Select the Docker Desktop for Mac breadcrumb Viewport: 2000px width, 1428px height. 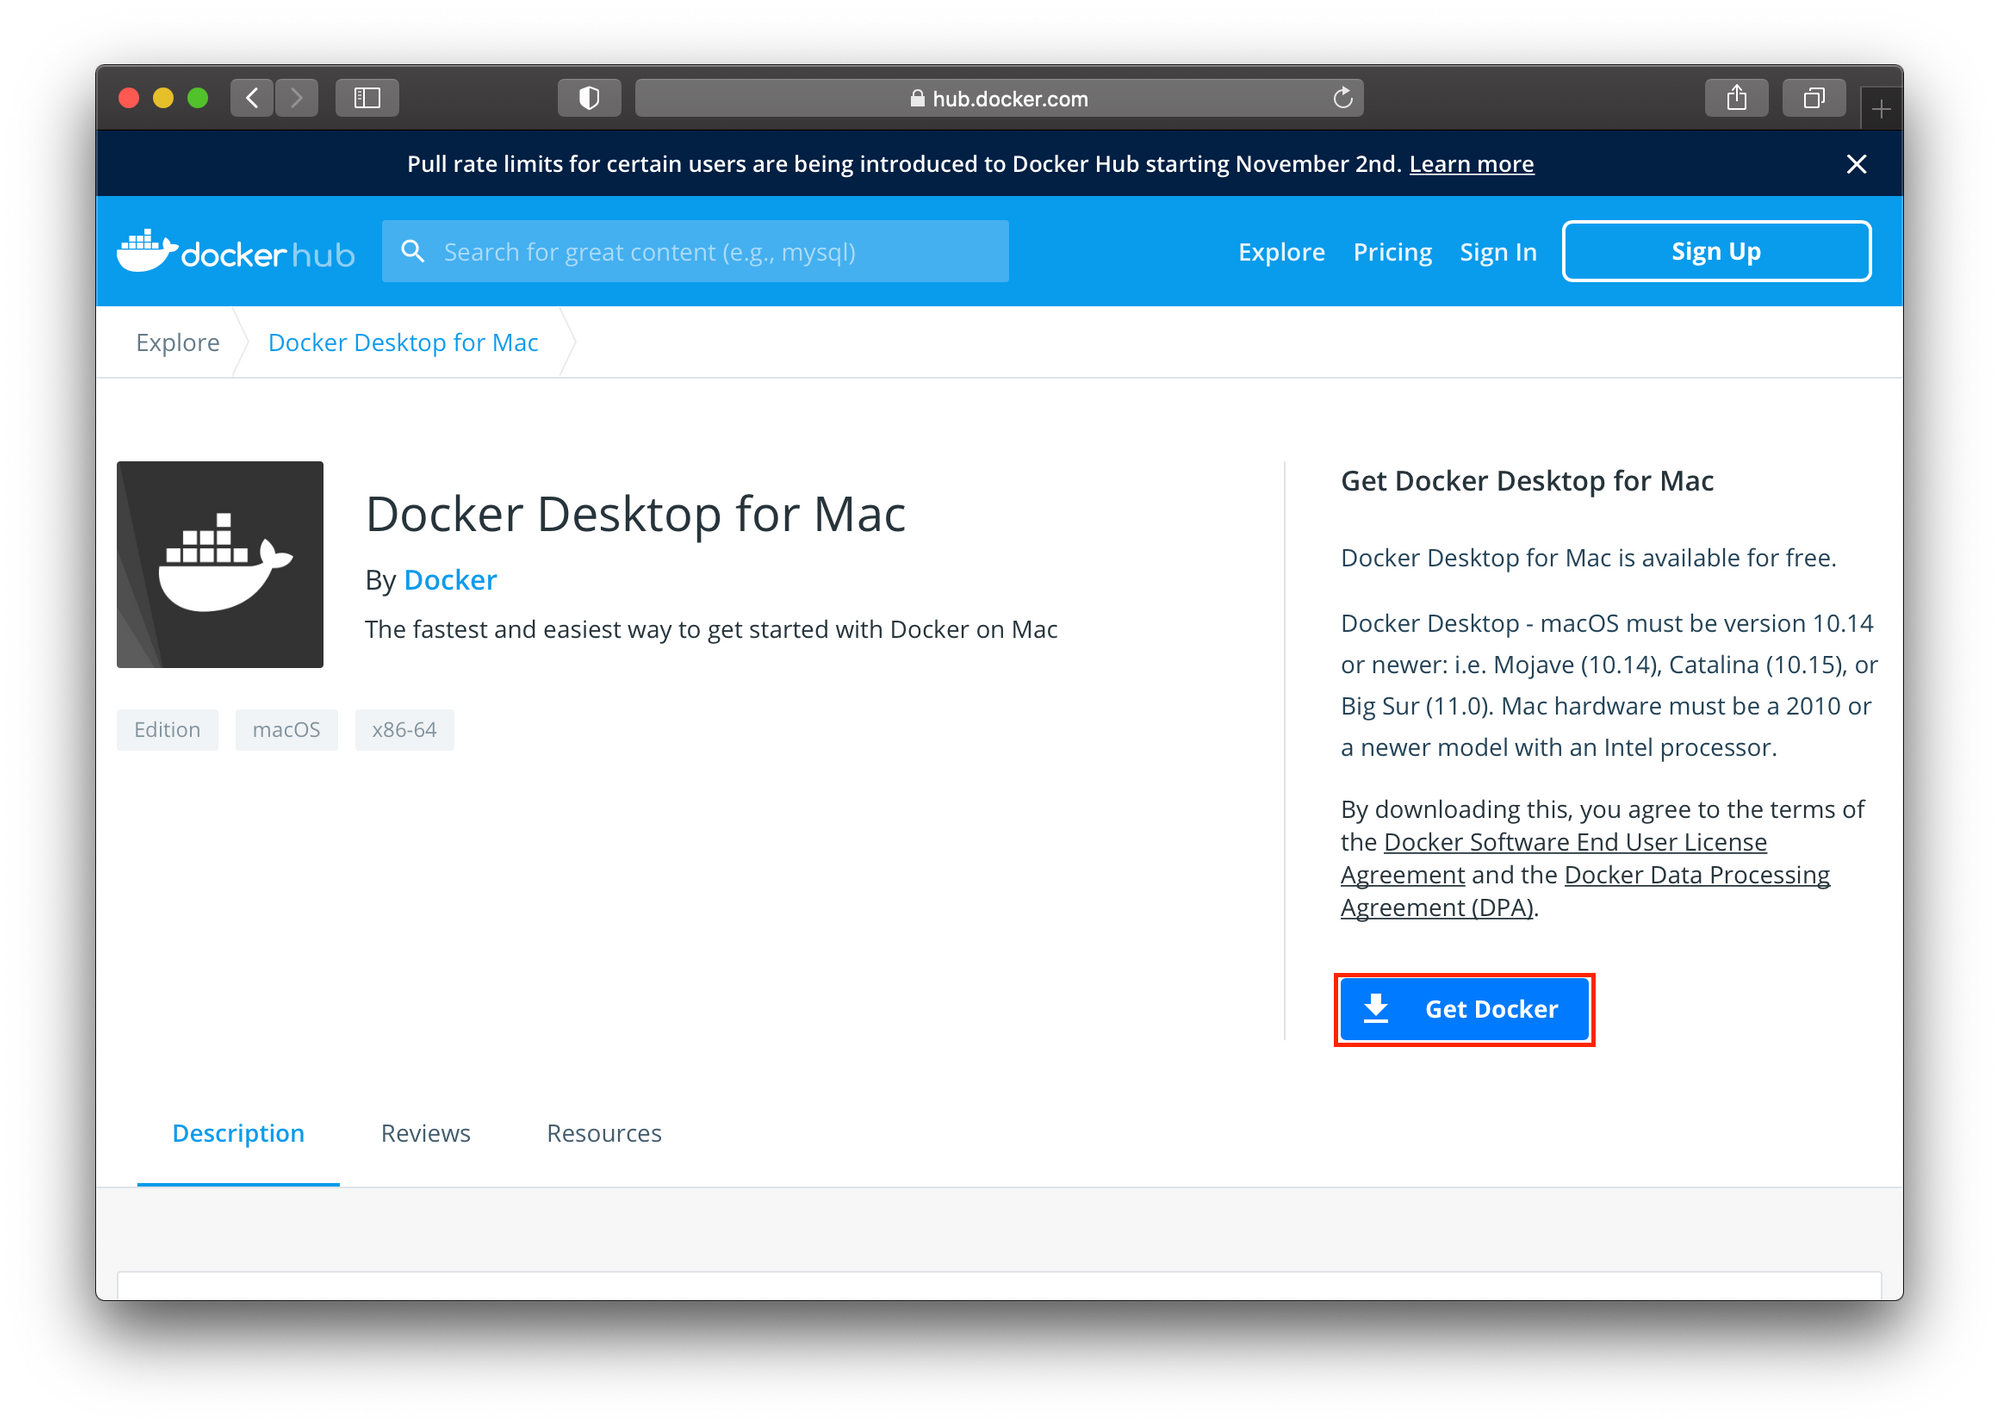pos(403,342)
